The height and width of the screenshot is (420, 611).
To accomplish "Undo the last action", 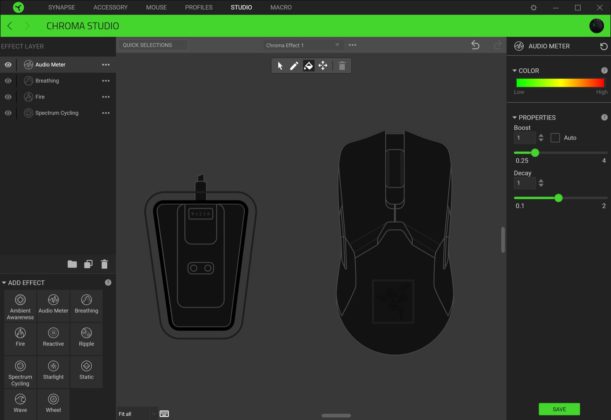I will tap(476, 45).
